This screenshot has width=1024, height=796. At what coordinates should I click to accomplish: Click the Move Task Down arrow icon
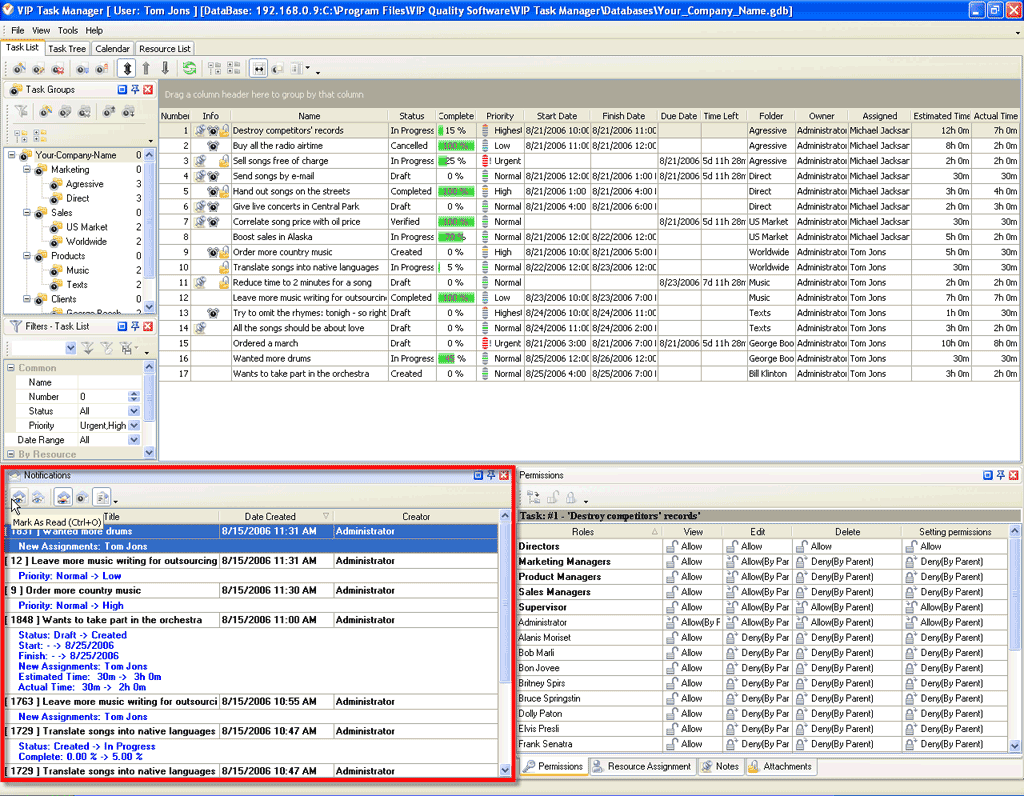165,69
